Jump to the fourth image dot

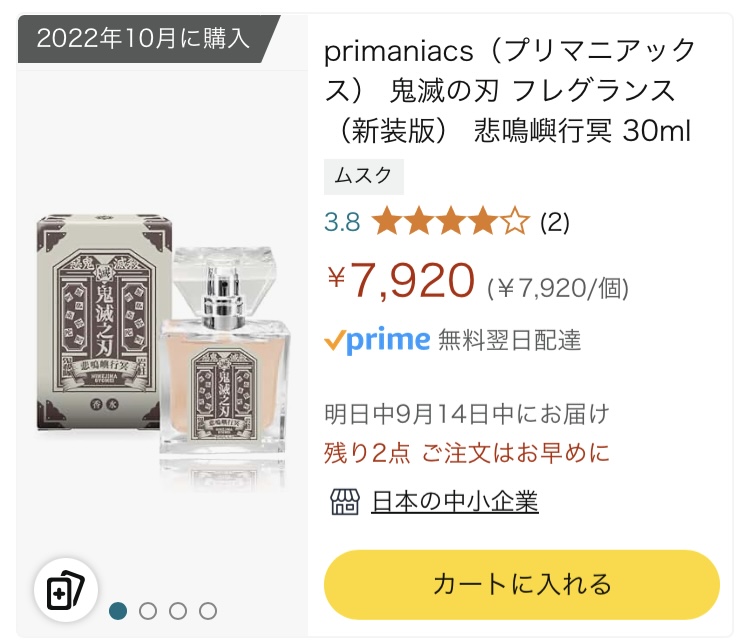pyautogui.click(x=208, y=610)
